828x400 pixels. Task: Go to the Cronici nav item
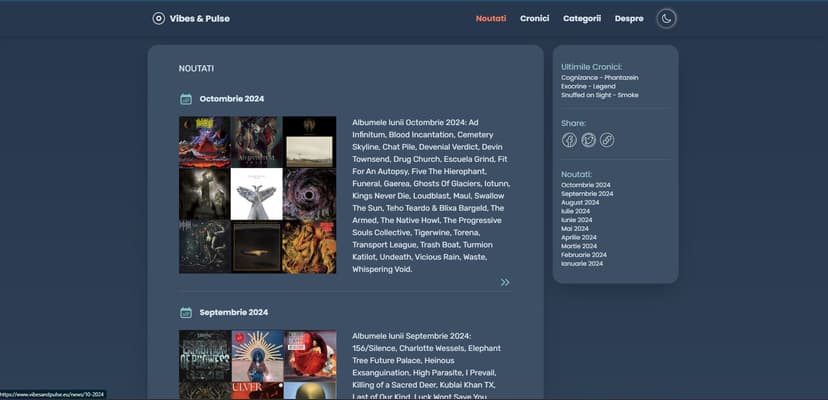534,18
